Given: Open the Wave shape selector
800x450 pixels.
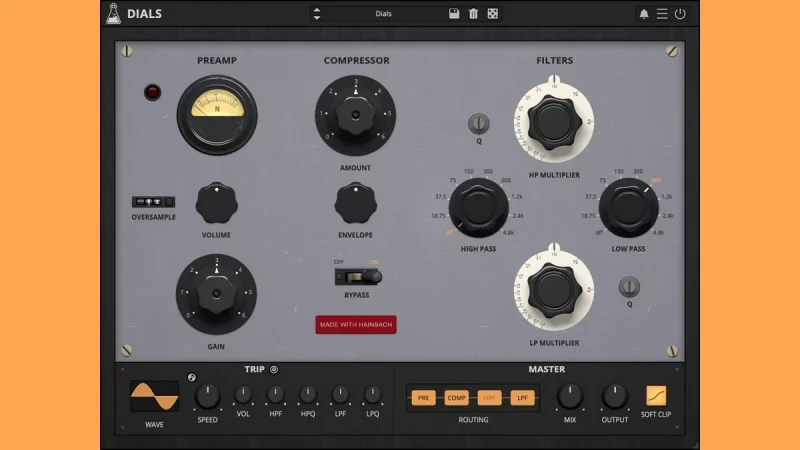Looking at the screenshot, I should click(x=154, y=396).
